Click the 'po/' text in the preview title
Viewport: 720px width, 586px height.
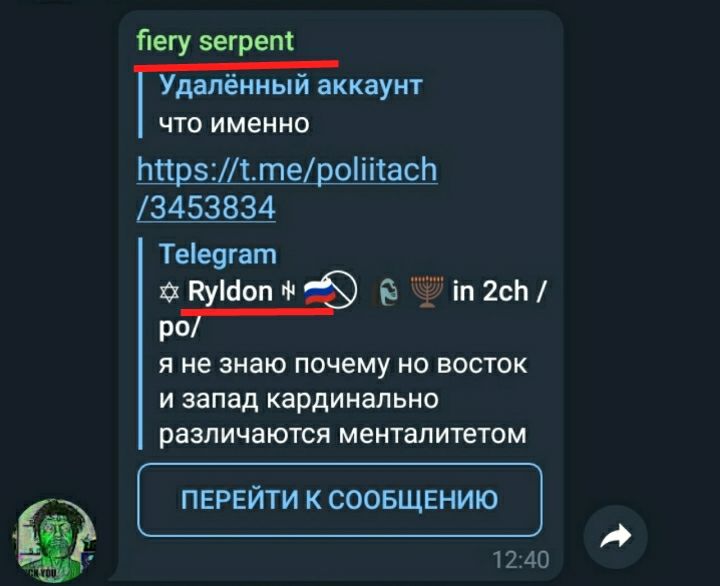[179, 328]
